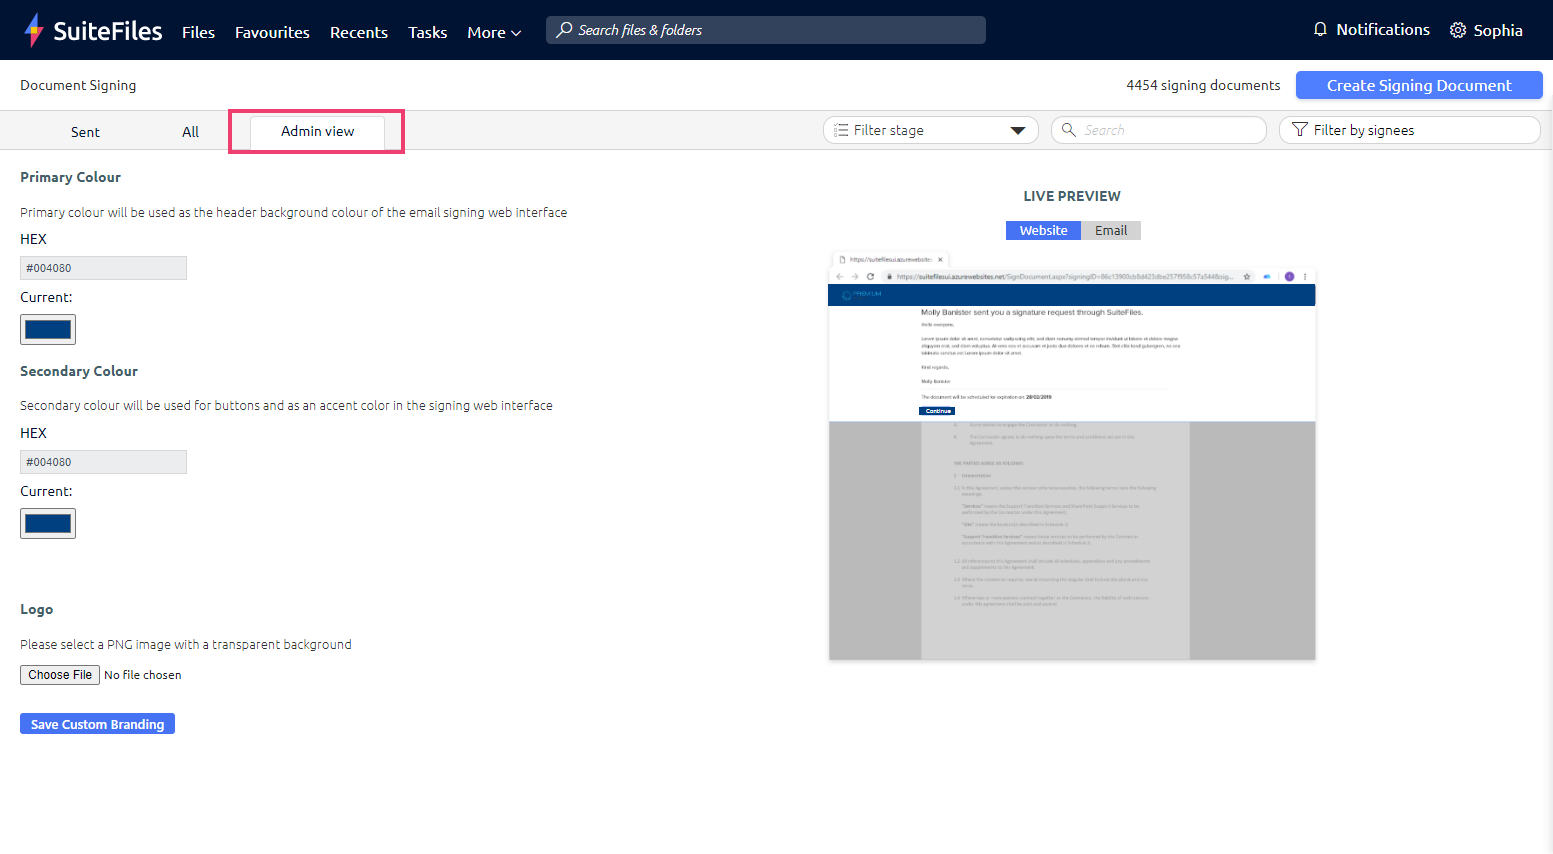
Task: Open the Files menu
Action: (x=198, y=32)
